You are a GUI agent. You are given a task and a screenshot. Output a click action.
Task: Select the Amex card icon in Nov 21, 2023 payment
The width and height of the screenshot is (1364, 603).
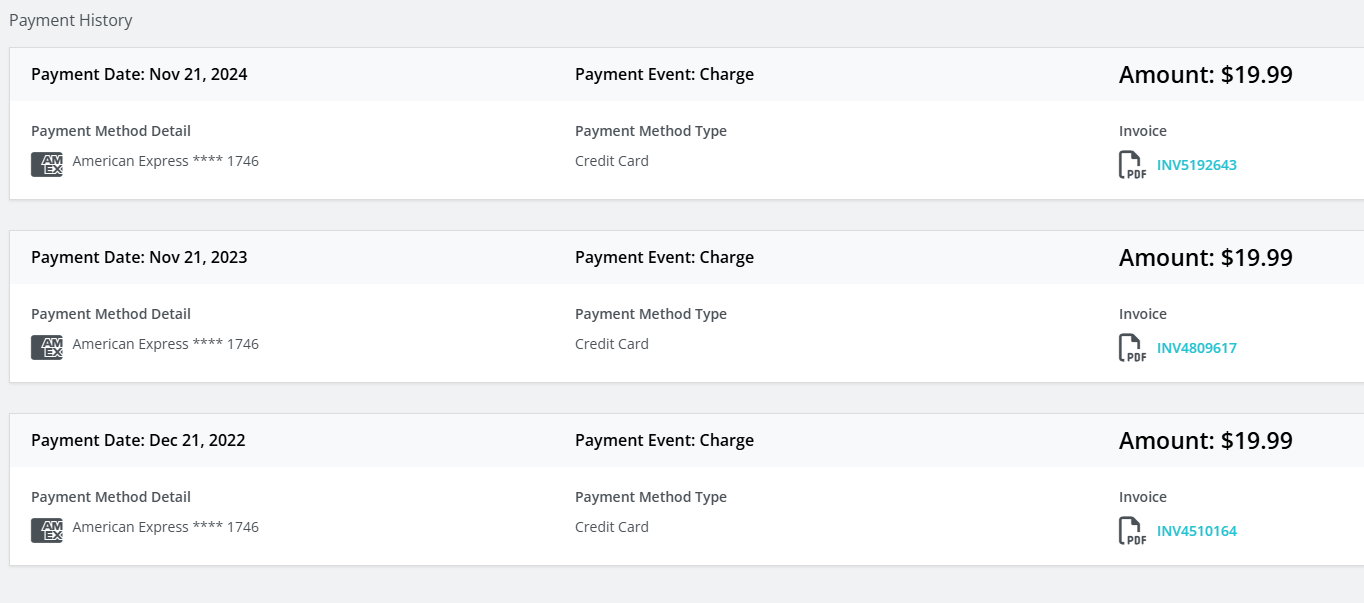pos(47,347)
